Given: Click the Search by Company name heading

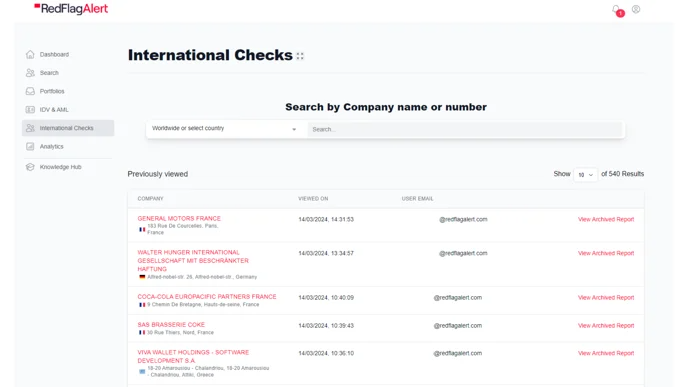Looking at the screenshot, I should click(x=386, y=107).
